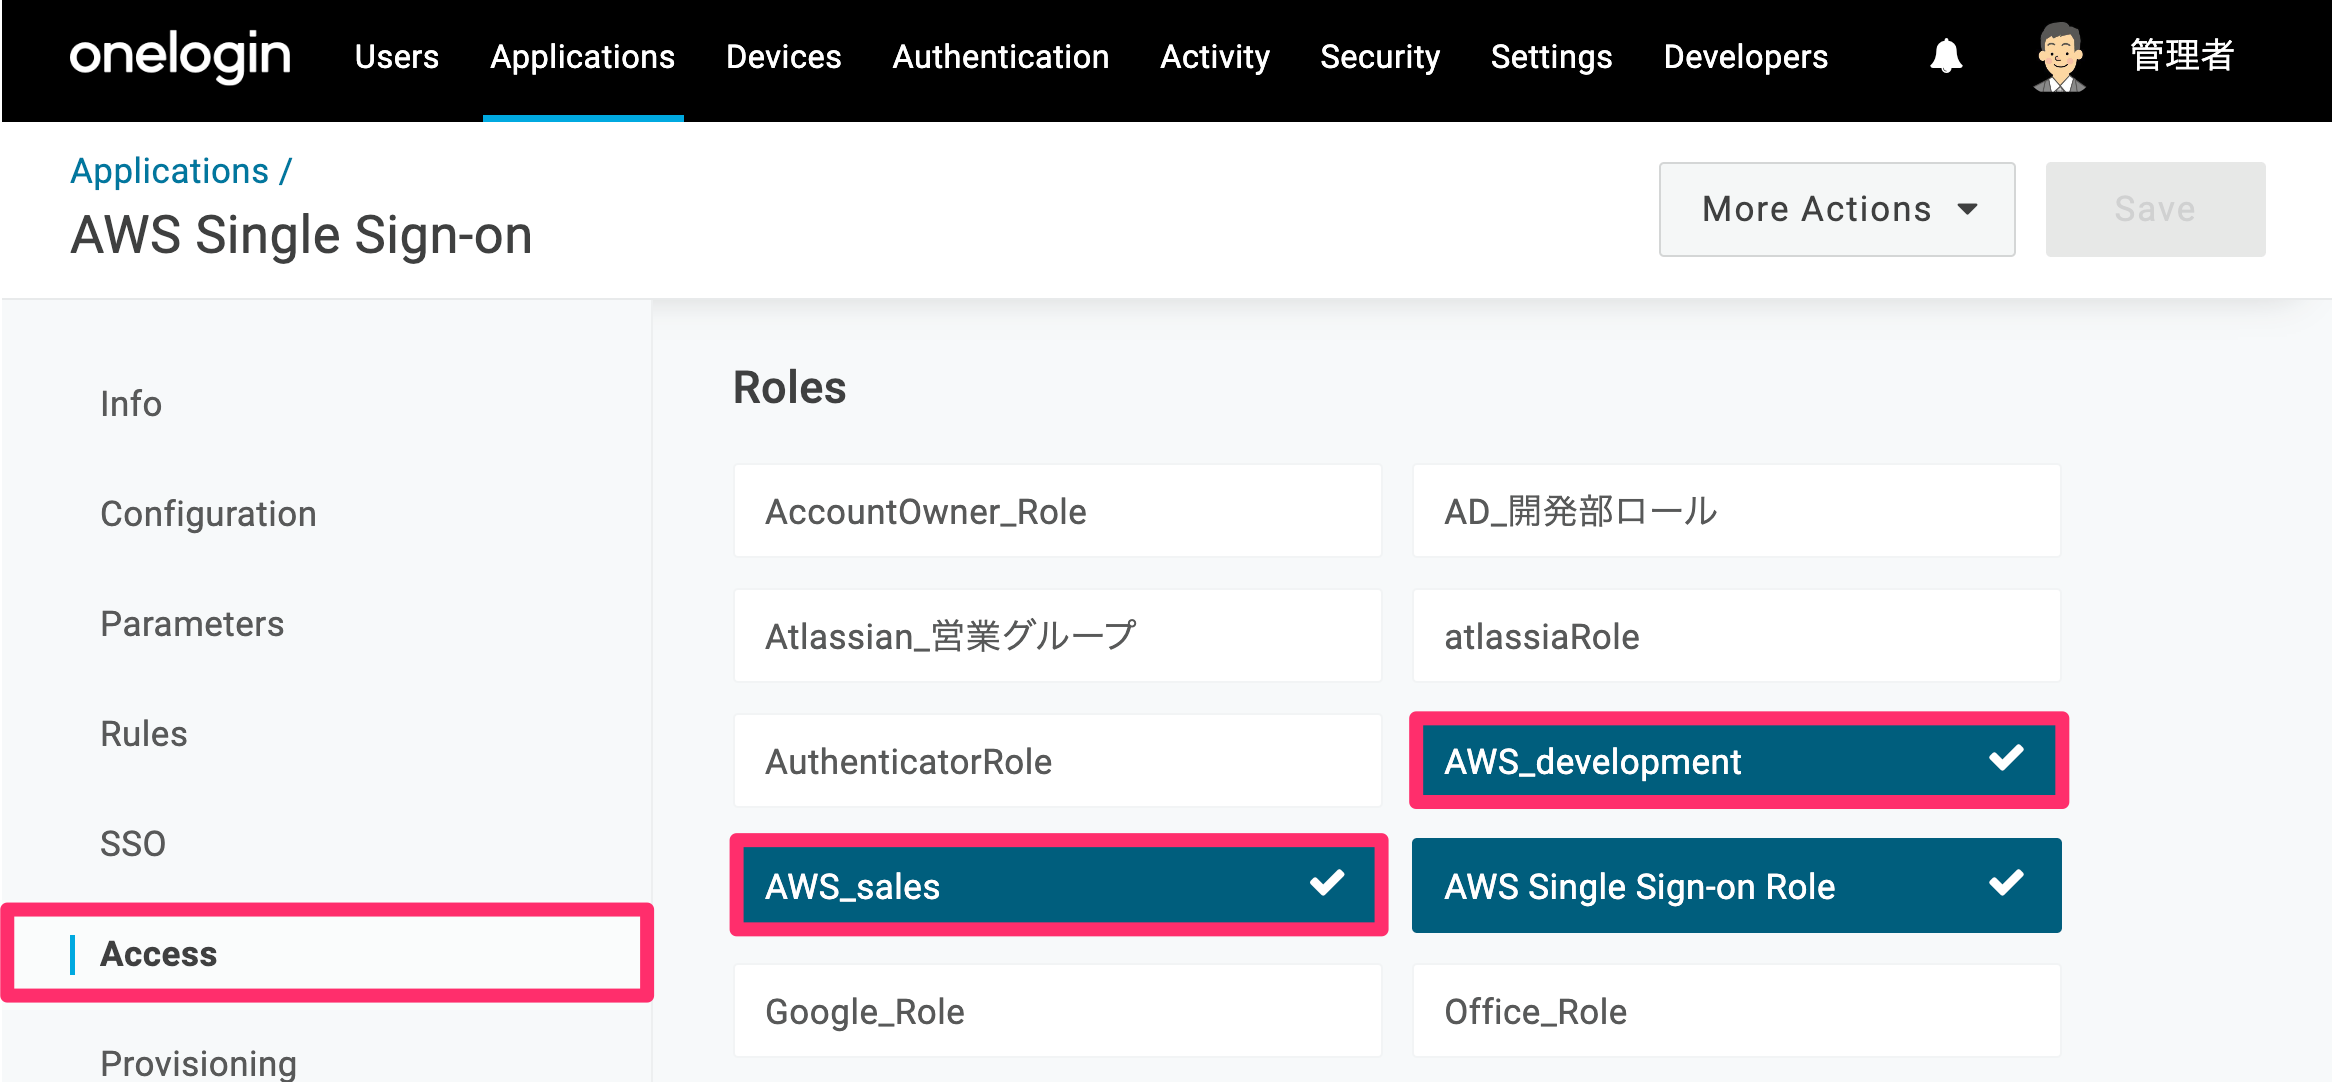
Task: Enable the Office_Role role
Action: coord(1736,1011)
